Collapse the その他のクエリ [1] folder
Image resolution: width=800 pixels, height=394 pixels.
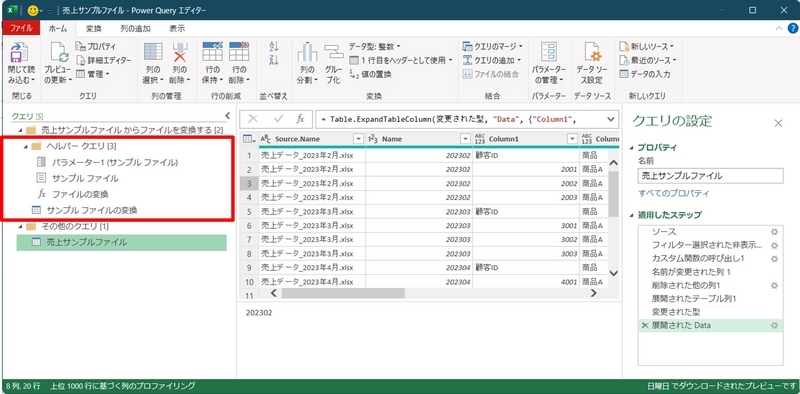(x=21, y=226)
